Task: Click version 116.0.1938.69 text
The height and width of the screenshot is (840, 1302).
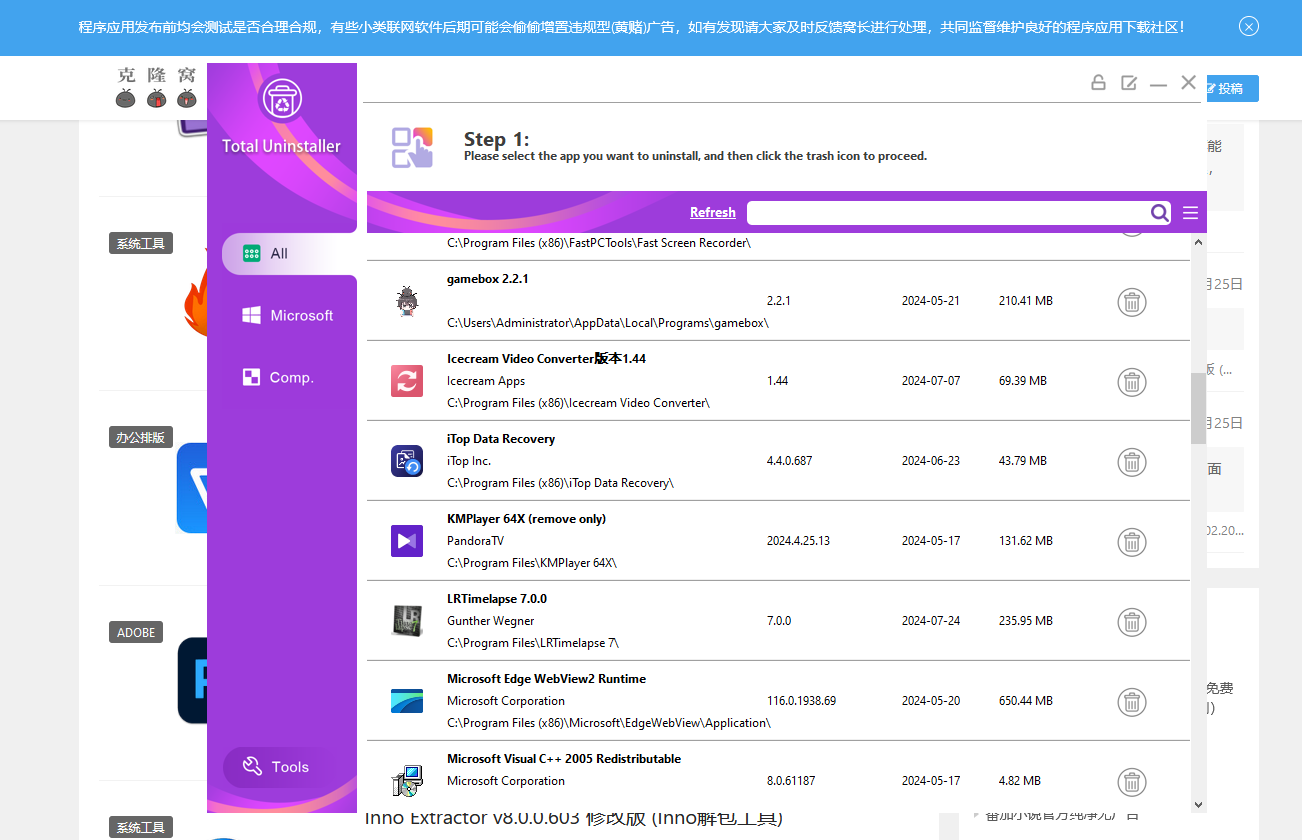Action: click(802, 701)
